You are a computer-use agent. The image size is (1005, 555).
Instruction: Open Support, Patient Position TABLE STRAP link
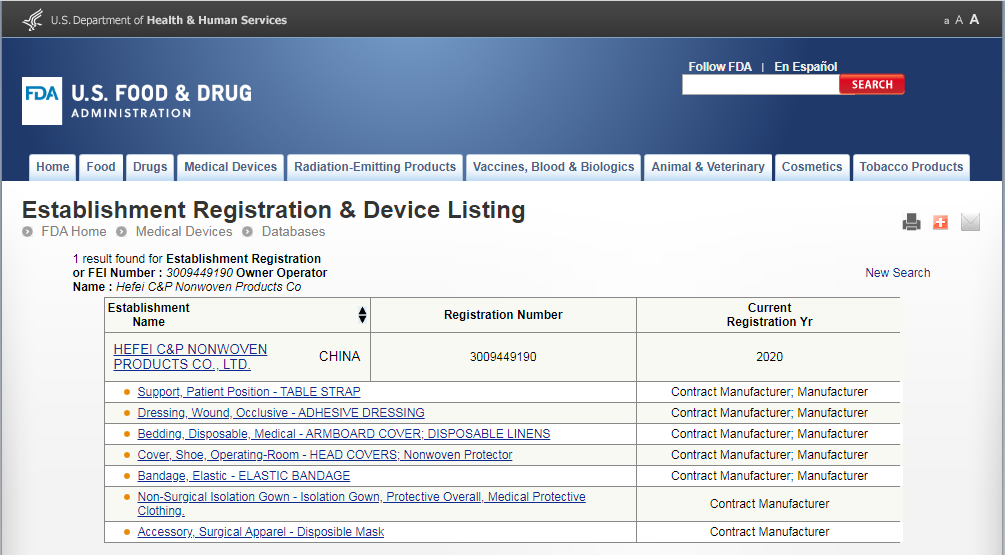coord(249,392)
